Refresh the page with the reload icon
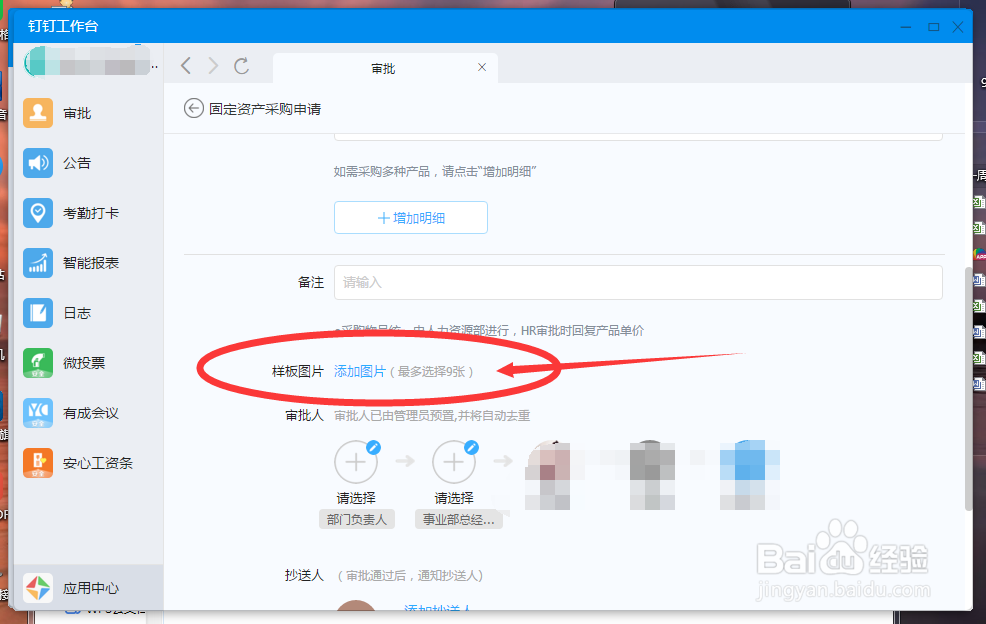This screenshot has width=986, height=624. [242, 65]
